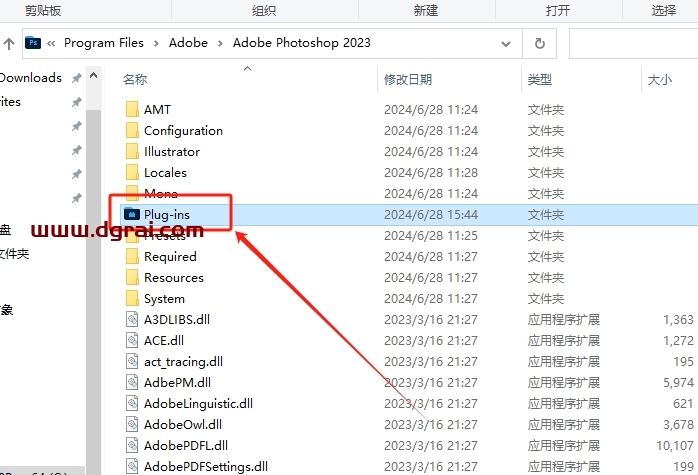Select the Illustrator folder name
This screenshot has width=698, height=475.
coord(172,151)
